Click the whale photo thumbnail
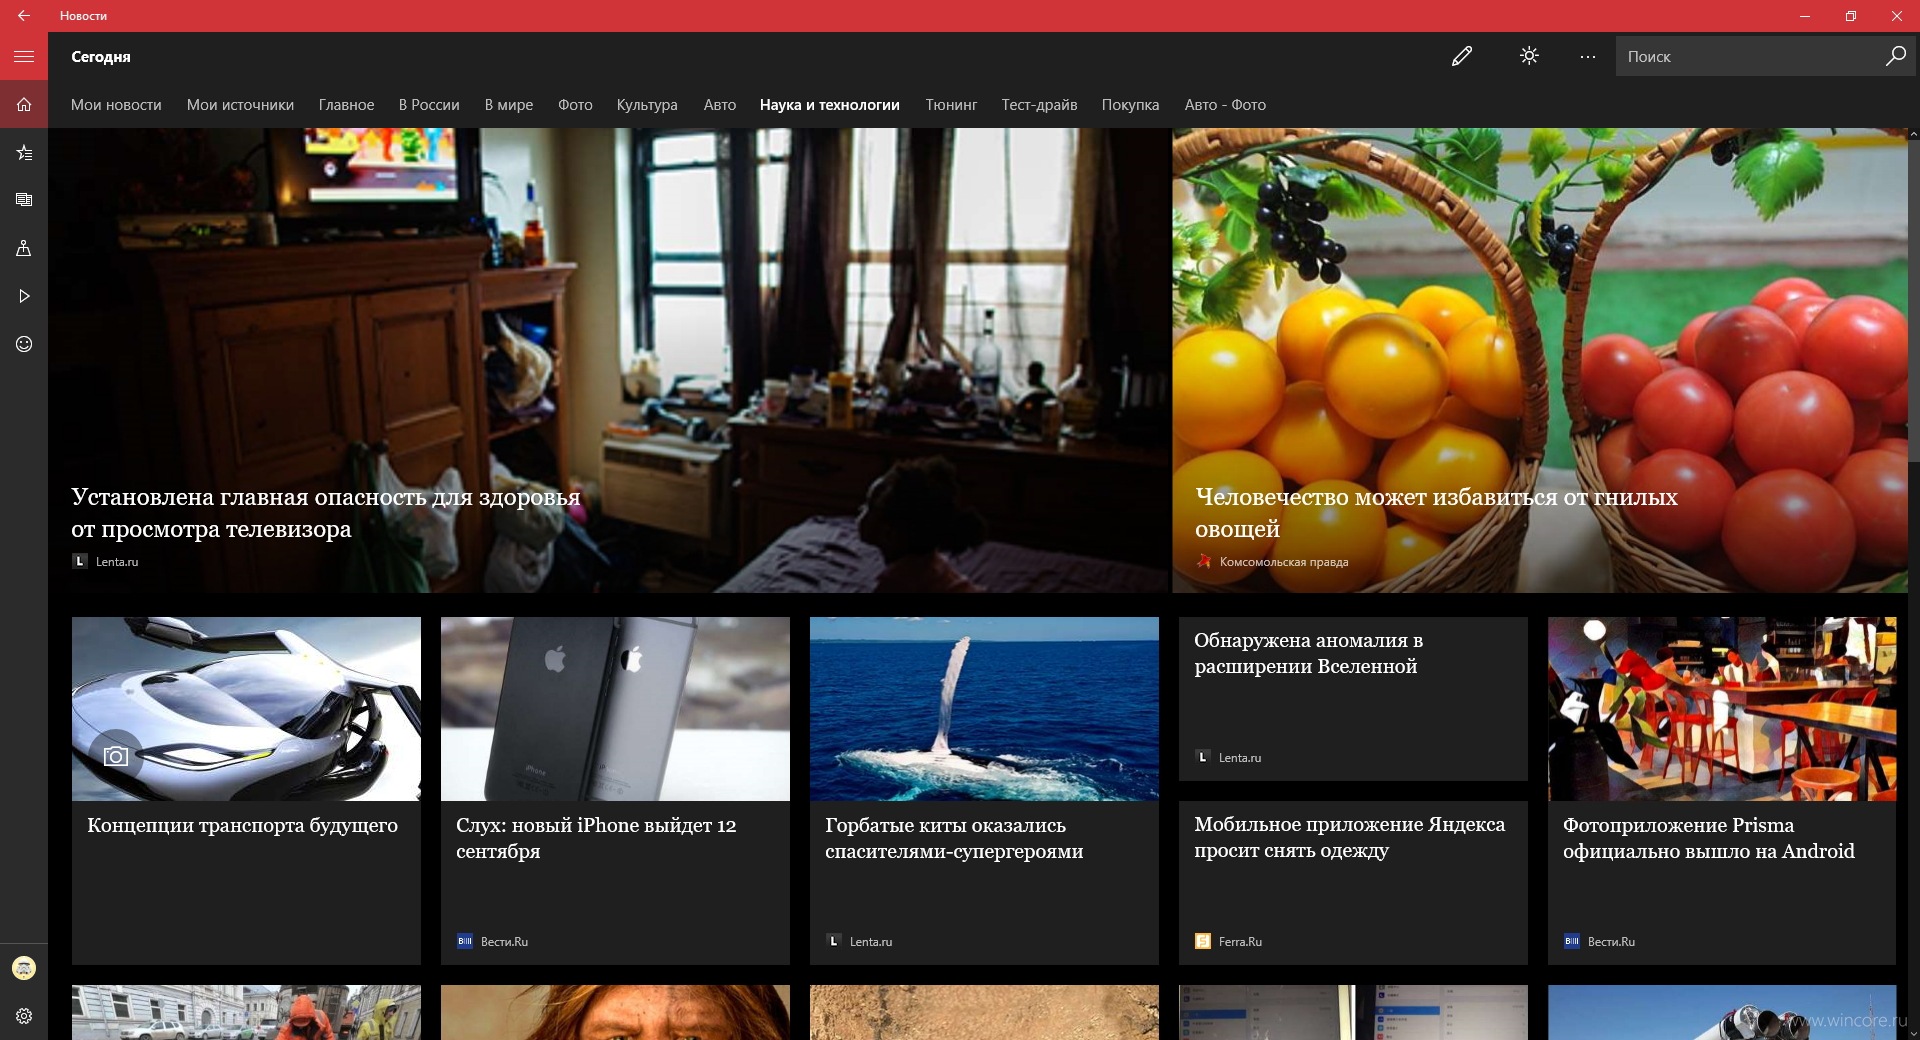Image resolution: width=1920 pixels, height=1040 pixels. point(984,708)
